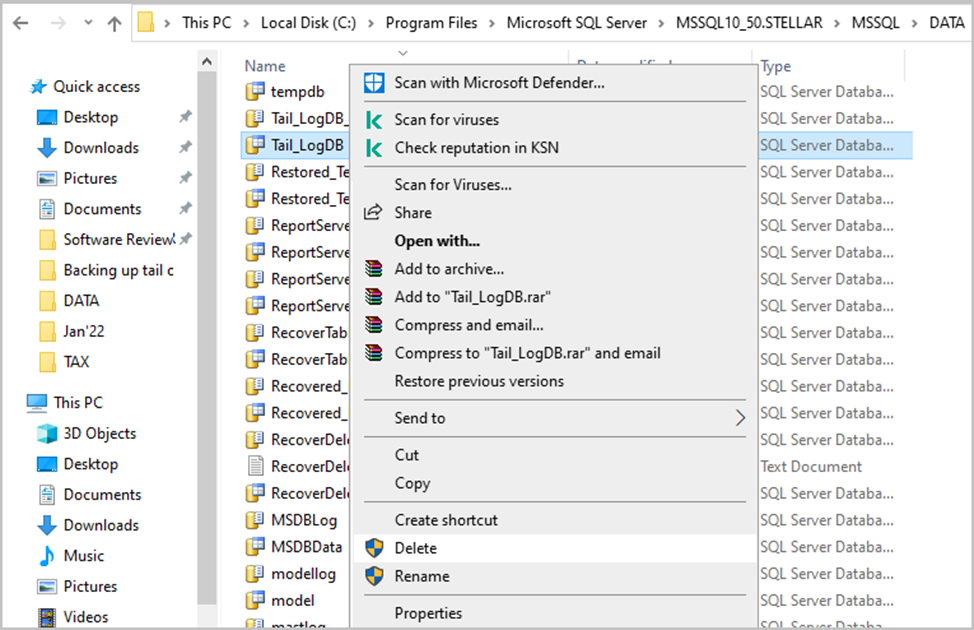Click WinRAR icon next to Compress and email
The height and width of the screenshot is (630, 974).
tap(373, 324)
